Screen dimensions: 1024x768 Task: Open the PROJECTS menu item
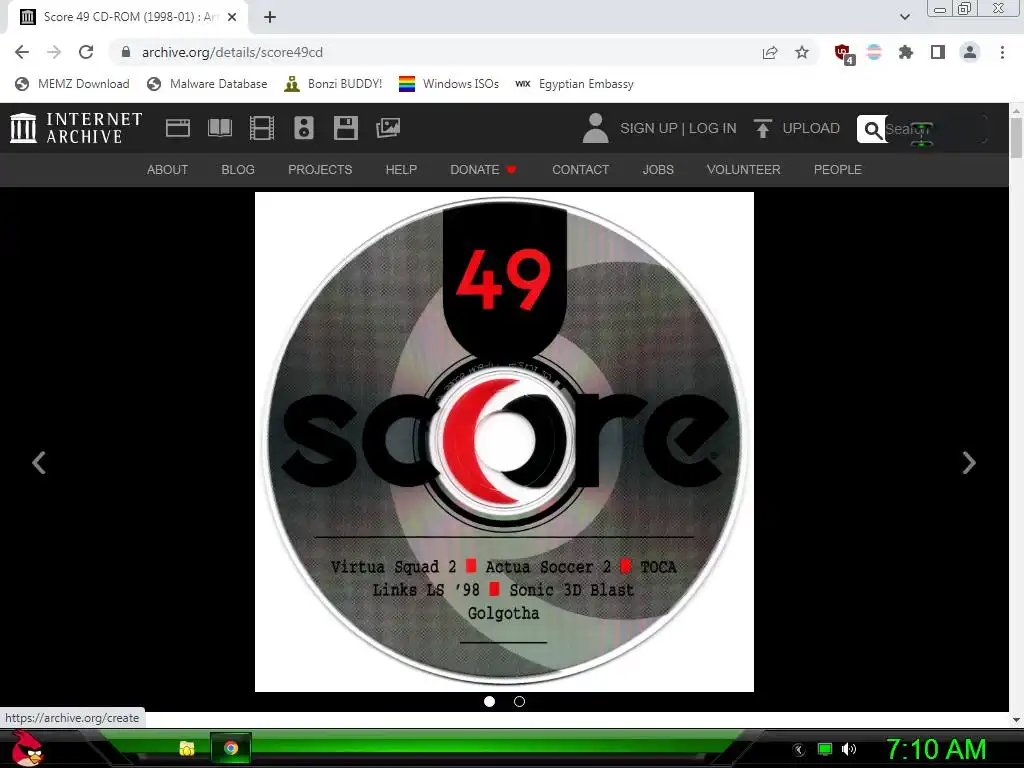320,170
